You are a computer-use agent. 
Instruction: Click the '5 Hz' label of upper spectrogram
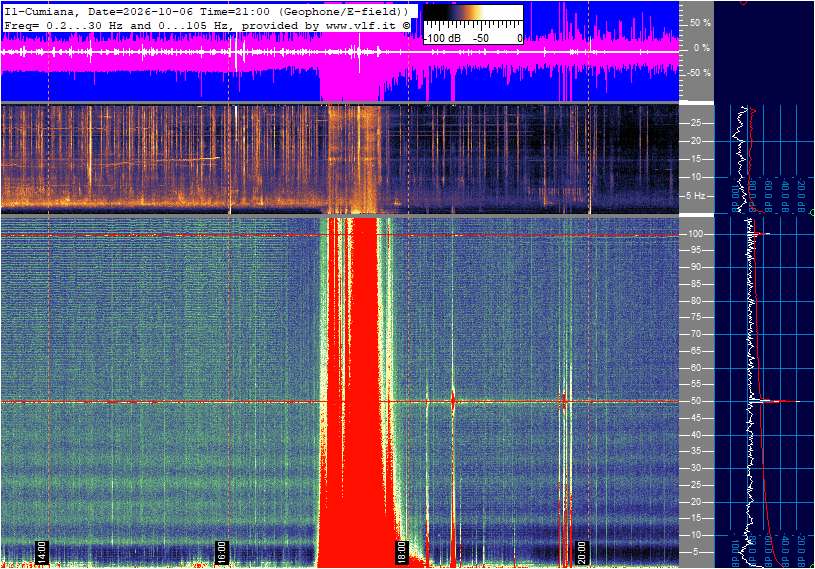(x=696, y=196)
